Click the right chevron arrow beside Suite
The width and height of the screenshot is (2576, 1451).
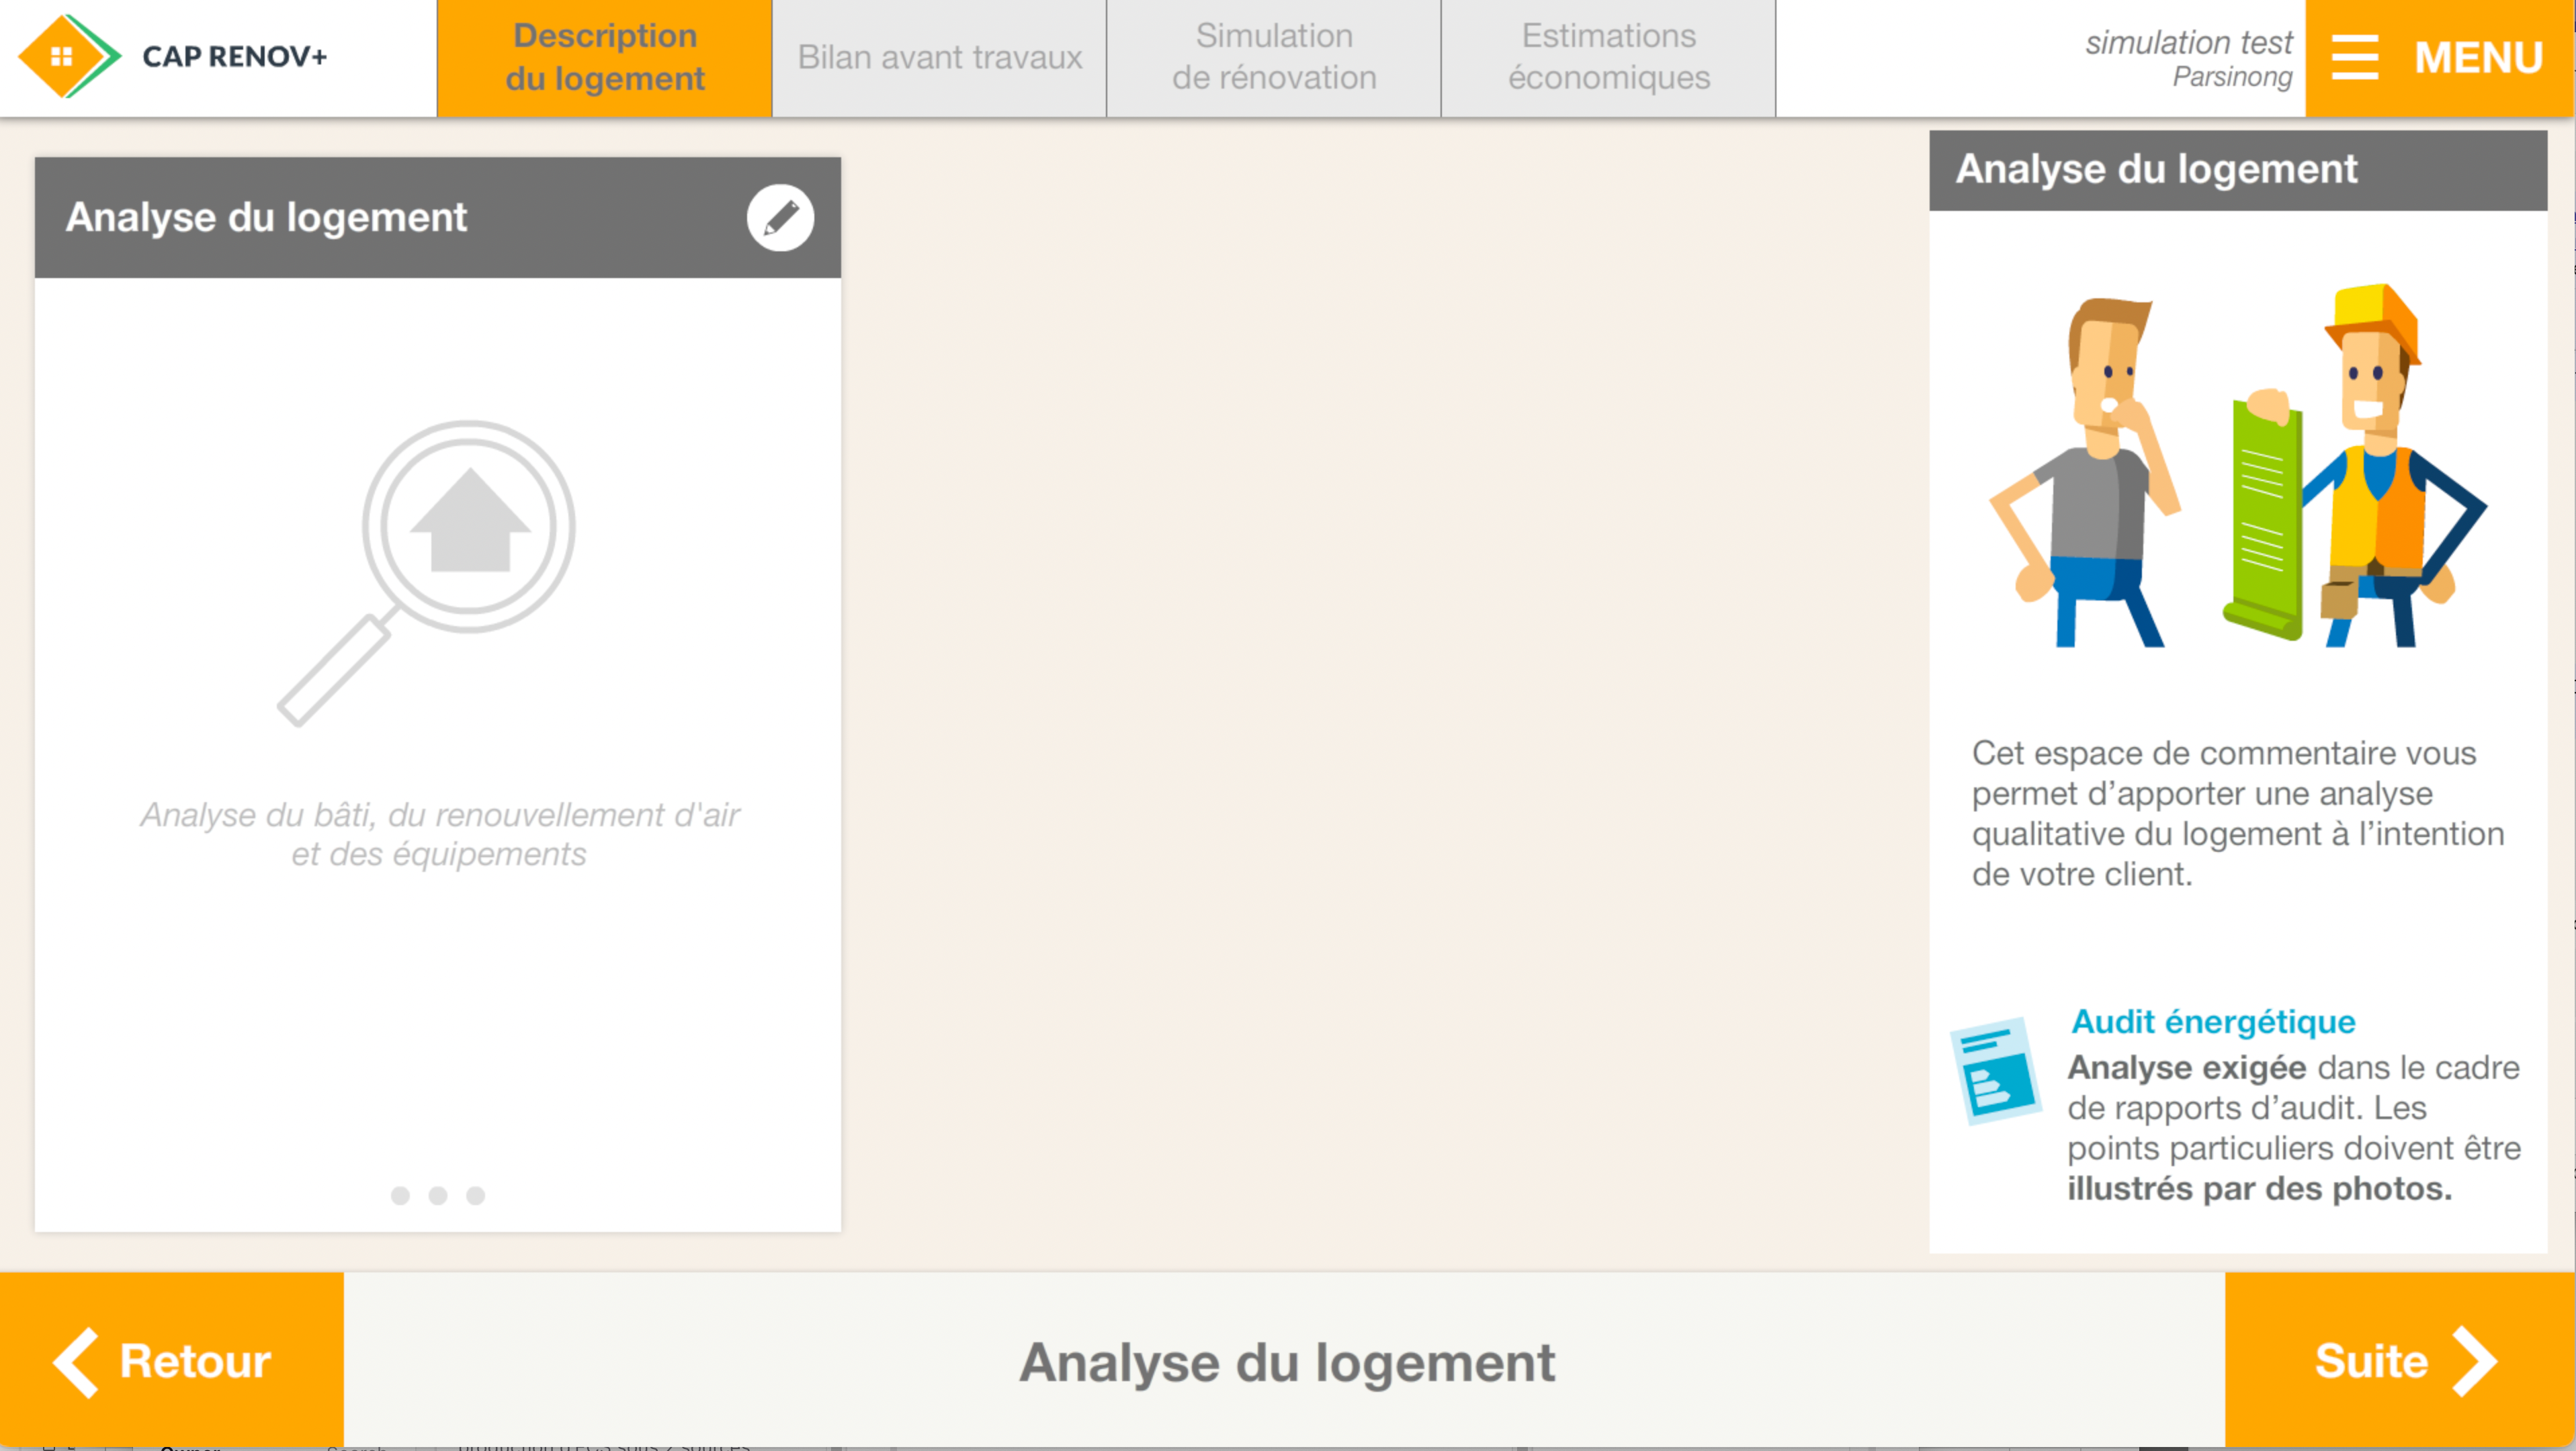tap(2474, 1361)
